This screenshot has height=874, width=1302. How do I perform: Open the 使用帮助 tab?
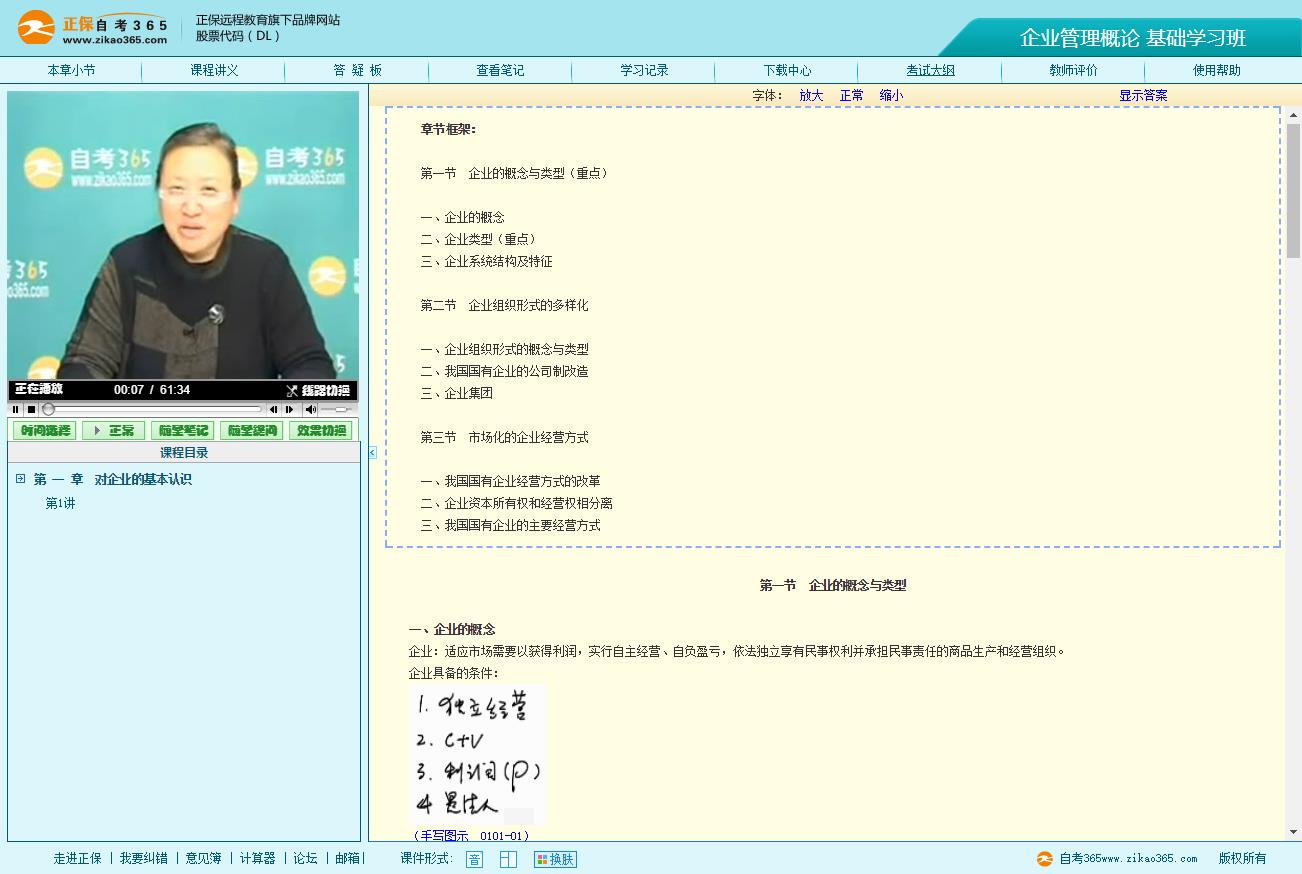[x=1216, y=70]
